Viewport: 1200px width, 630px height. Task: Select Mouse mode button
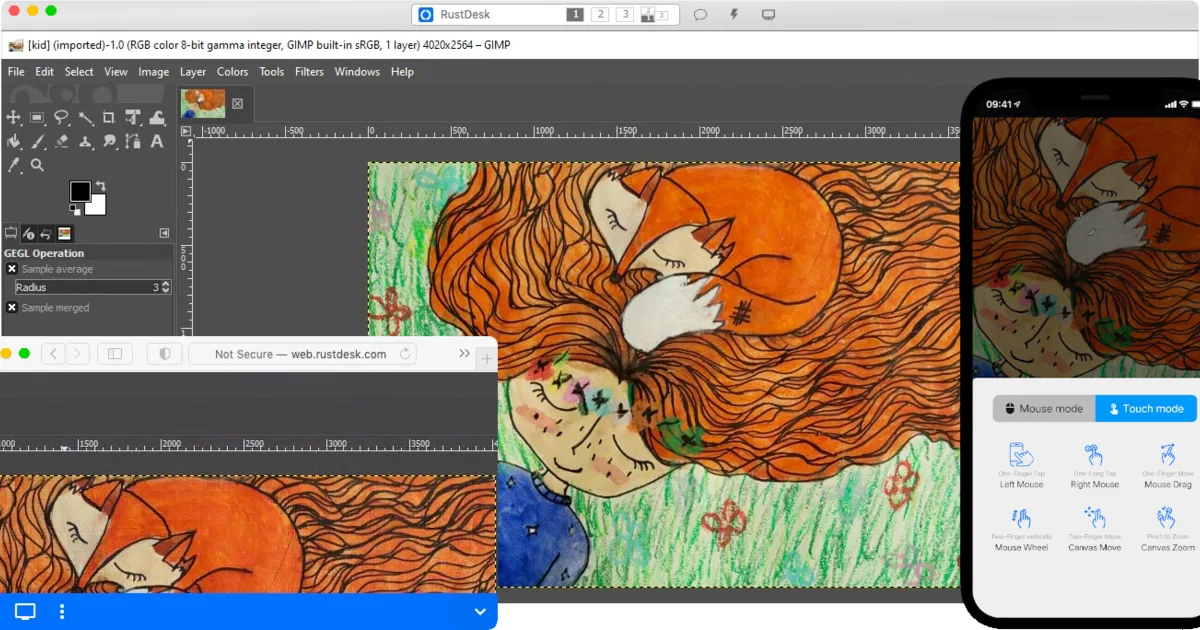[x=1044, y=409]
